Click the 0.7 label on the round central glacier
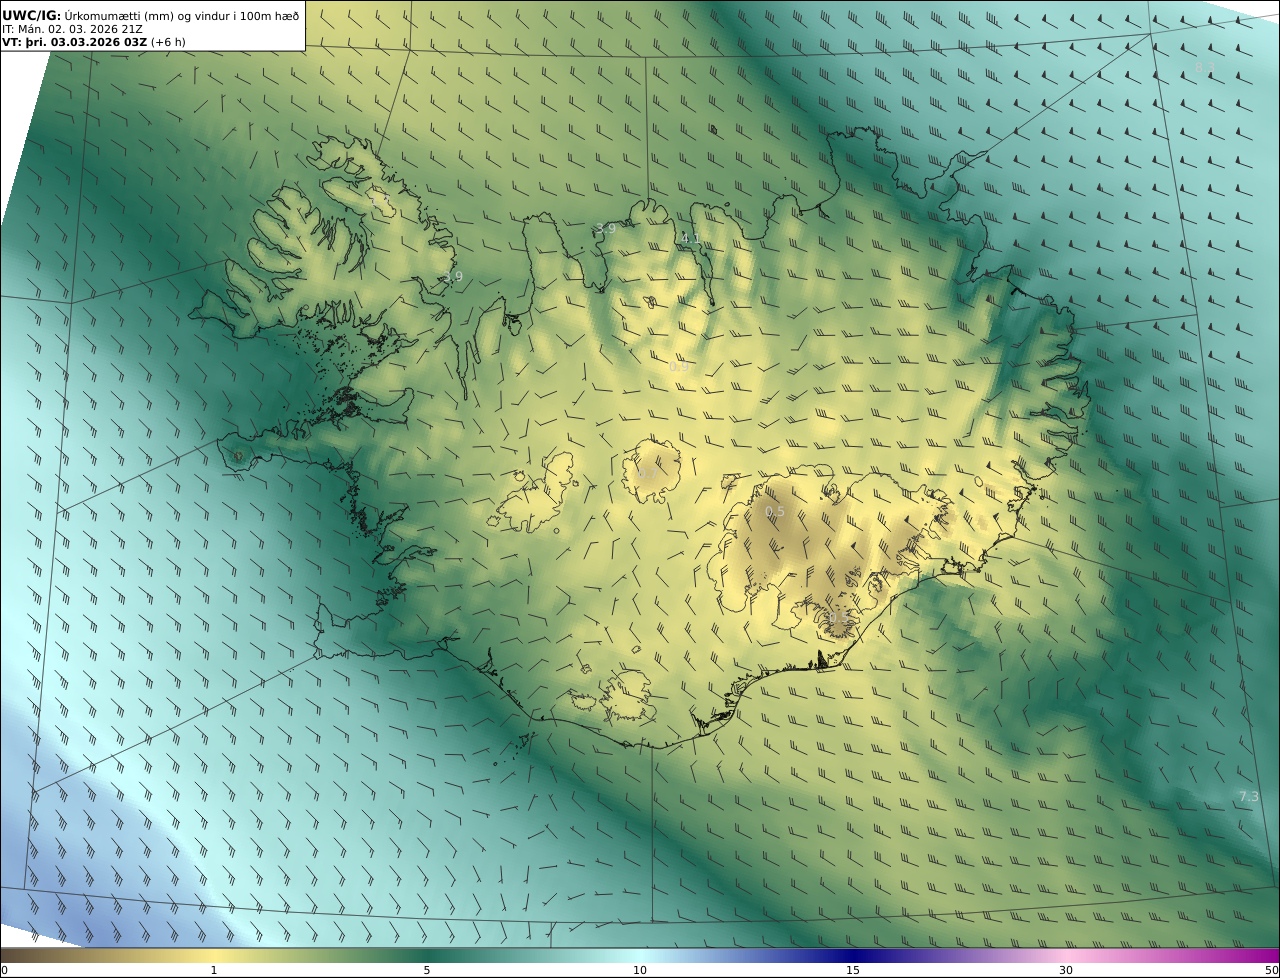This screenshot has width=1280, height=978. pos(647,473)
